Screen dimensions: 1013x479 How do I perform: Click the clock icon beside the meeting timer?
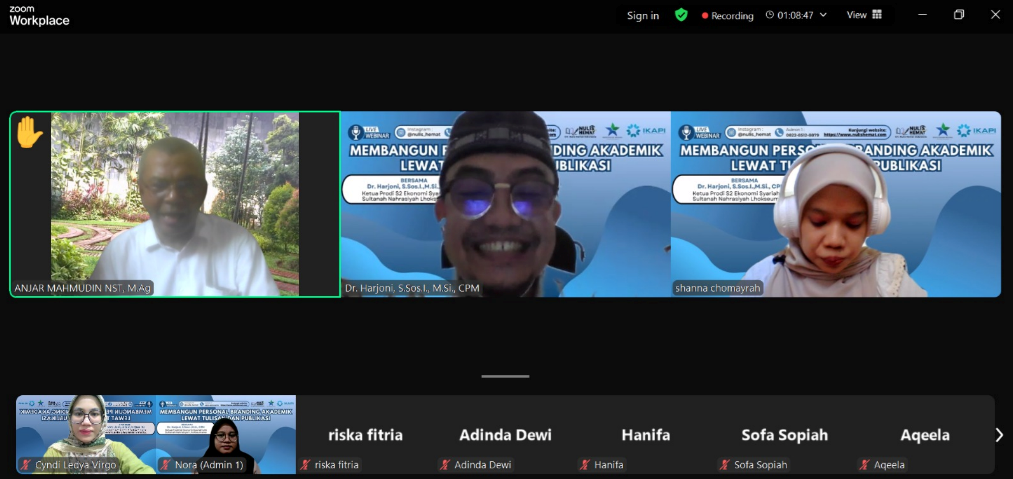[770, 15]
